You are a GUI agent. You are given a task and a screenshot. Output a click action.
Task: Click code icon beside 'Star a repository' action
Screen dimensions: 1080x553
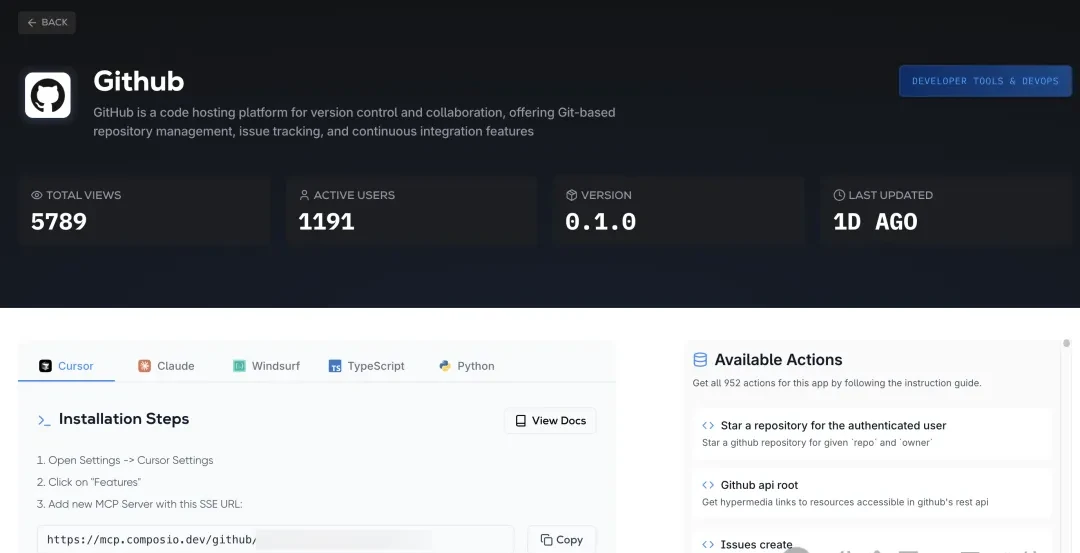707,426
